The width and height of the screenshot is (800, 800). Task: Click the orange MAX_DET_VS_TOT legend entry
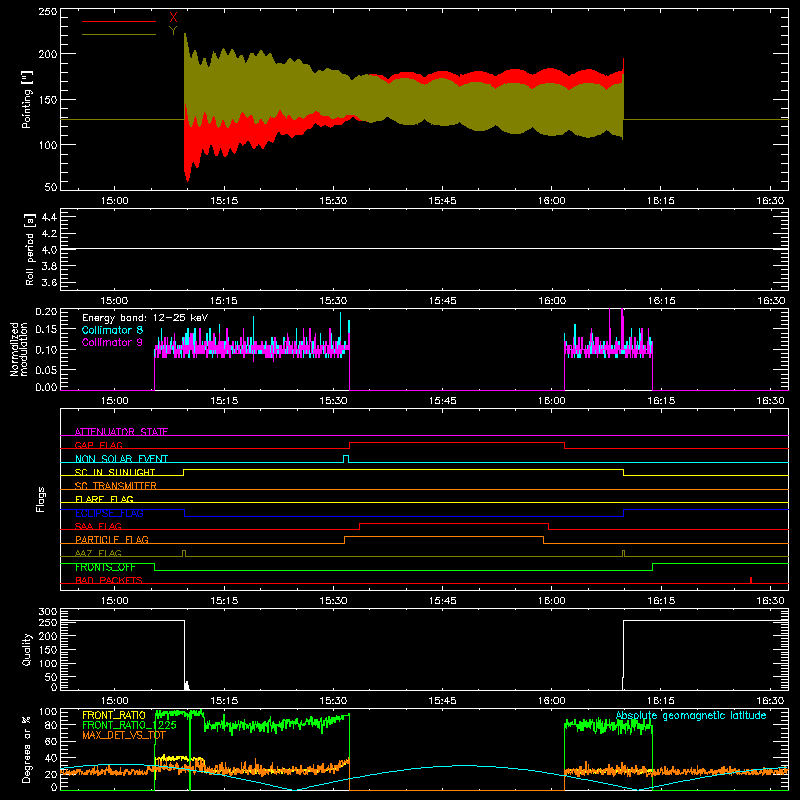click(124, 735)
